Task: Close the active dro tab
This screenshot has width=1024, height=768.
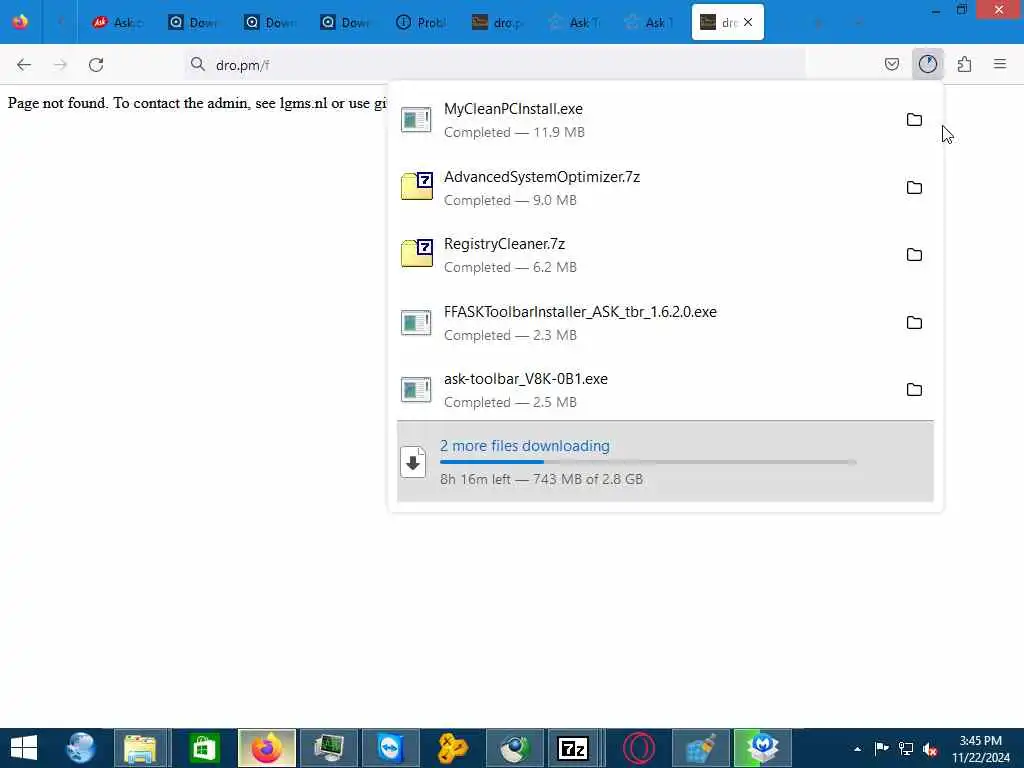Action: [748, 22]
